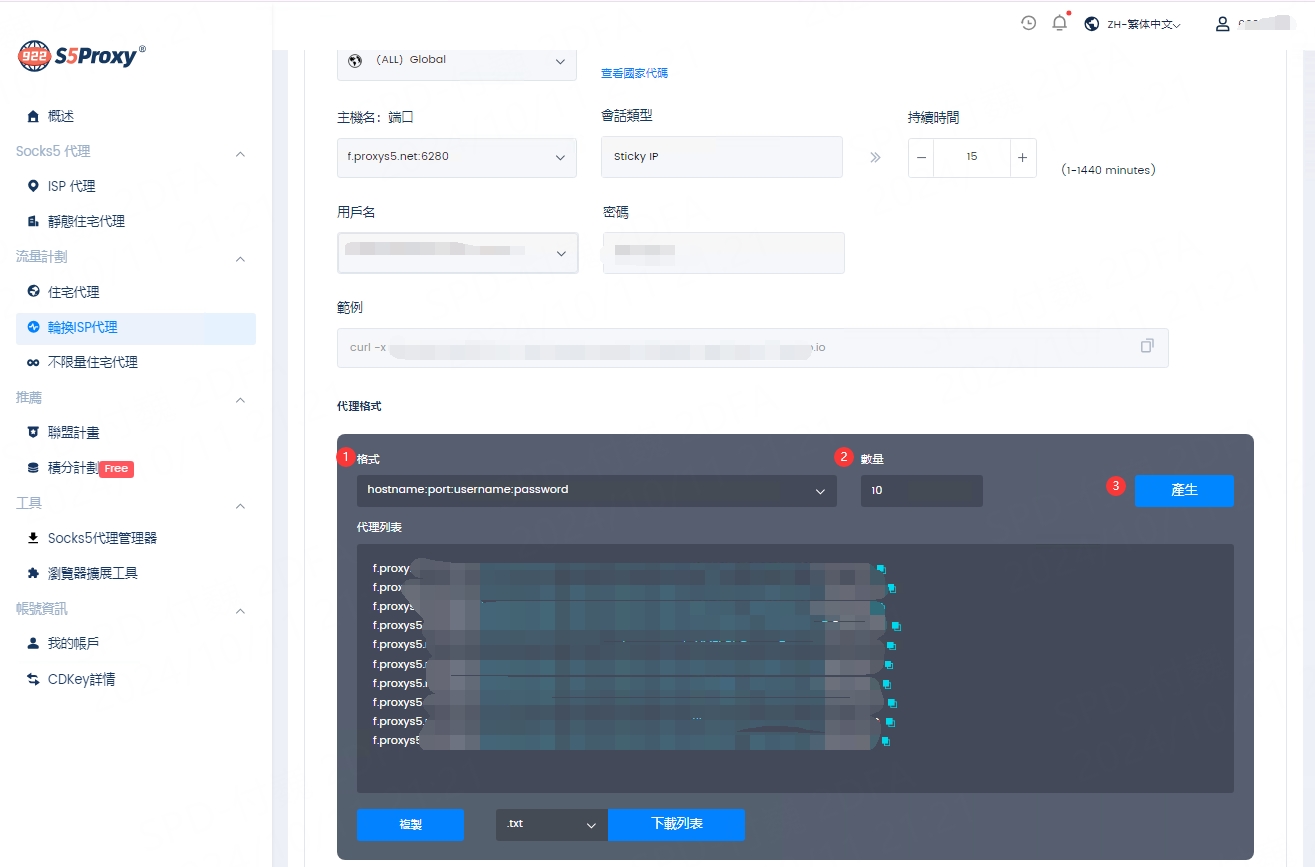
Task: Click the double-arrow icon beside Sticky IP
Action: coord(875,157)
